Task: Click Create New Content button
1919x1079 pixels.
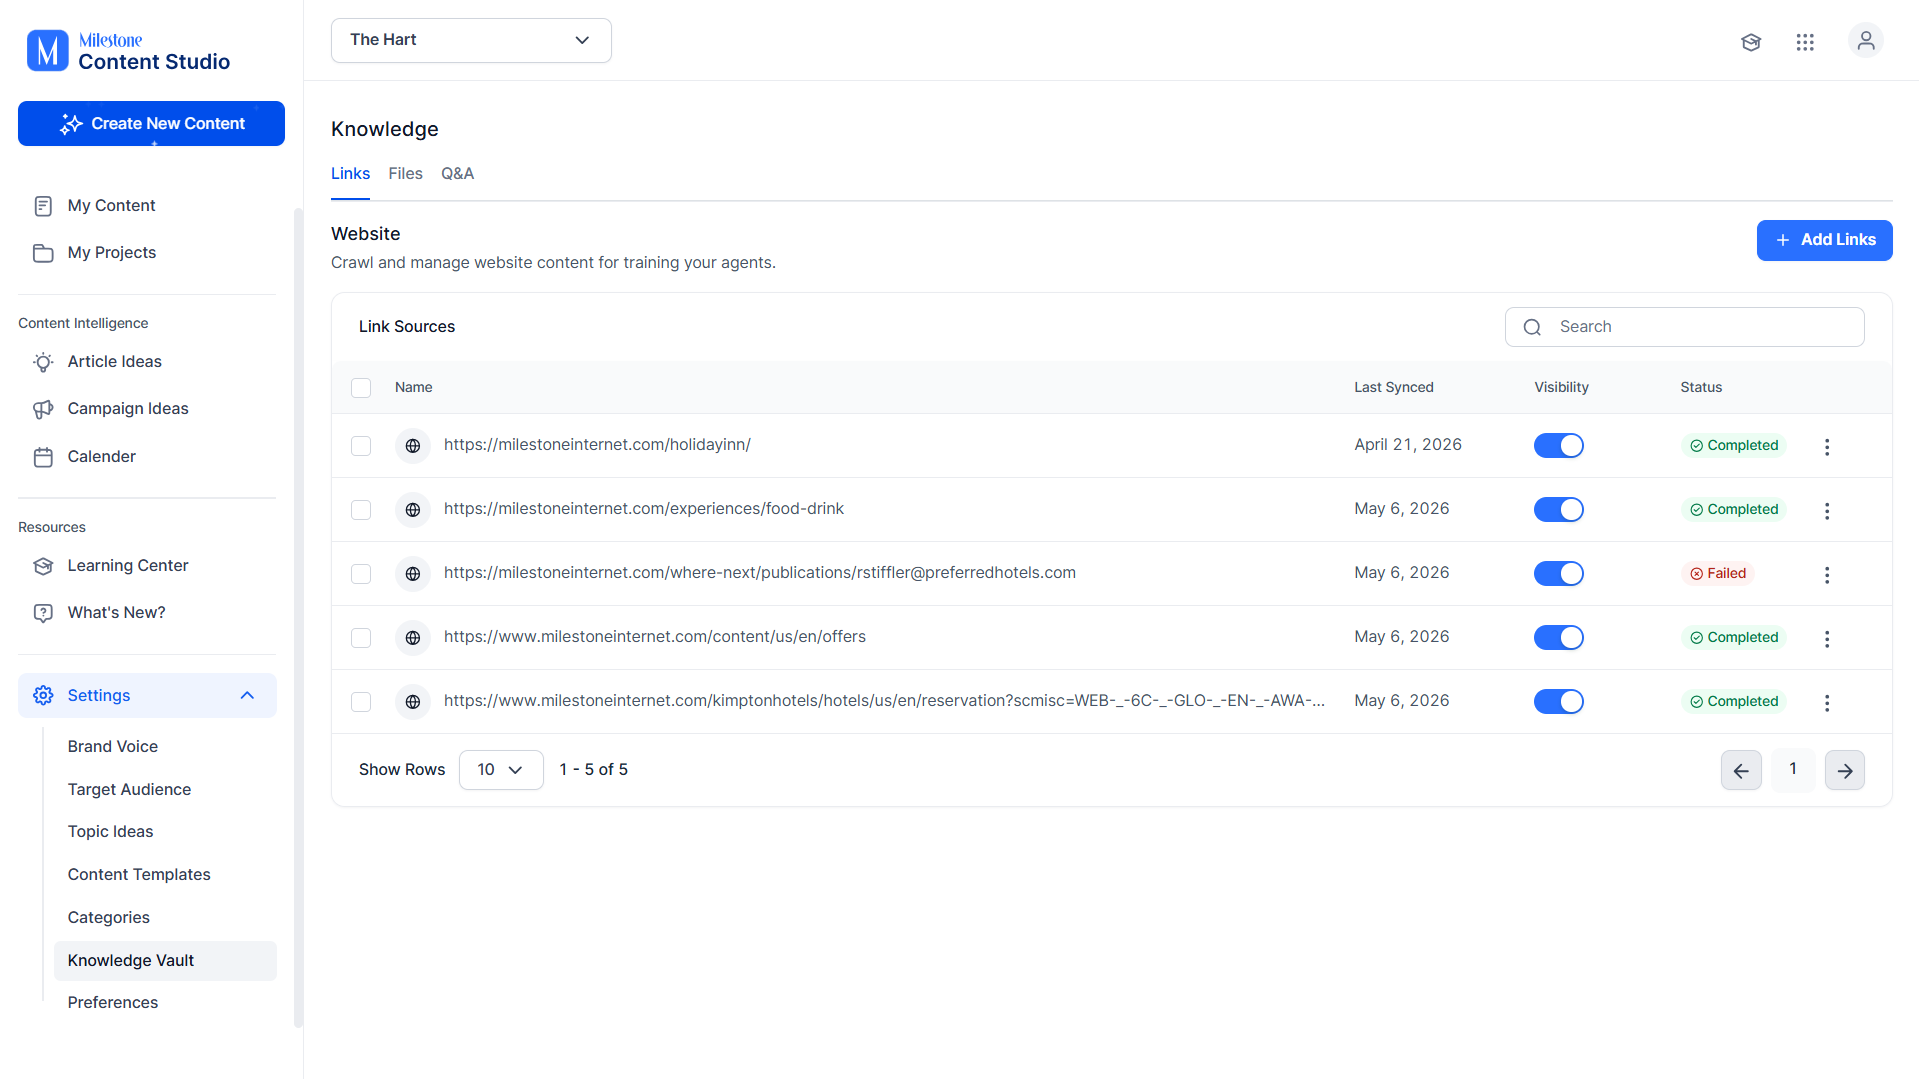Action: tap(151, 124)
